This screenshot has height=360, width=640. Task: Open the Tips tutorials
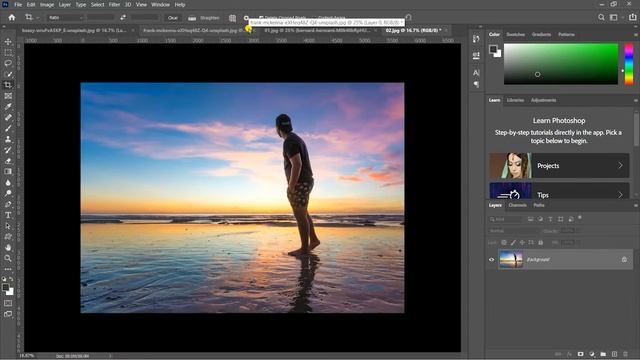(559, 191)
